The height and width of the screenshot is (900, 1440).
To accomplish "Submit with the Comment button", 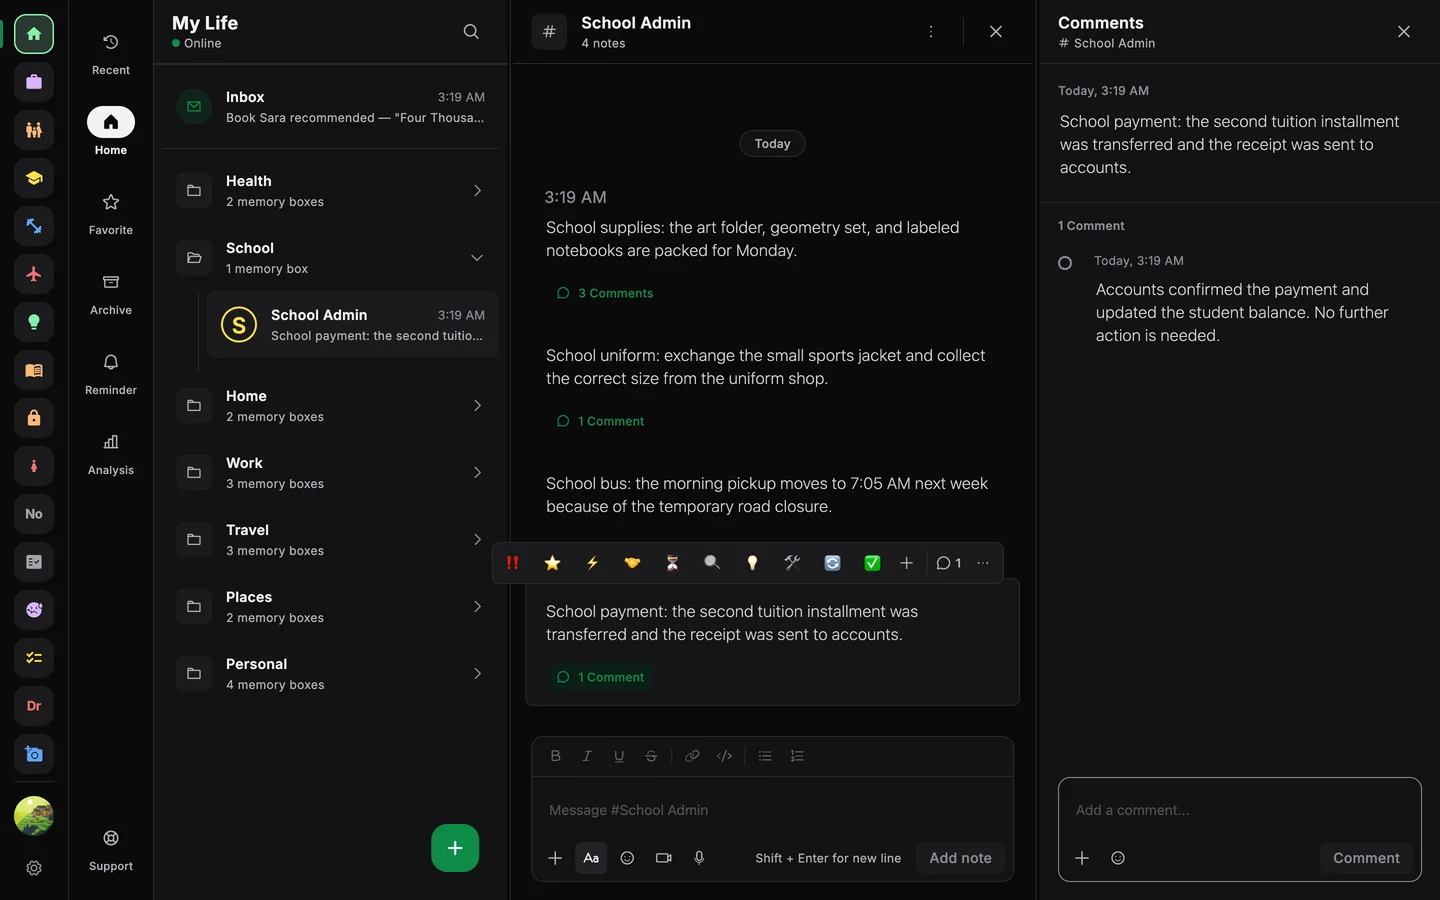I will [x=1366, y=858].
